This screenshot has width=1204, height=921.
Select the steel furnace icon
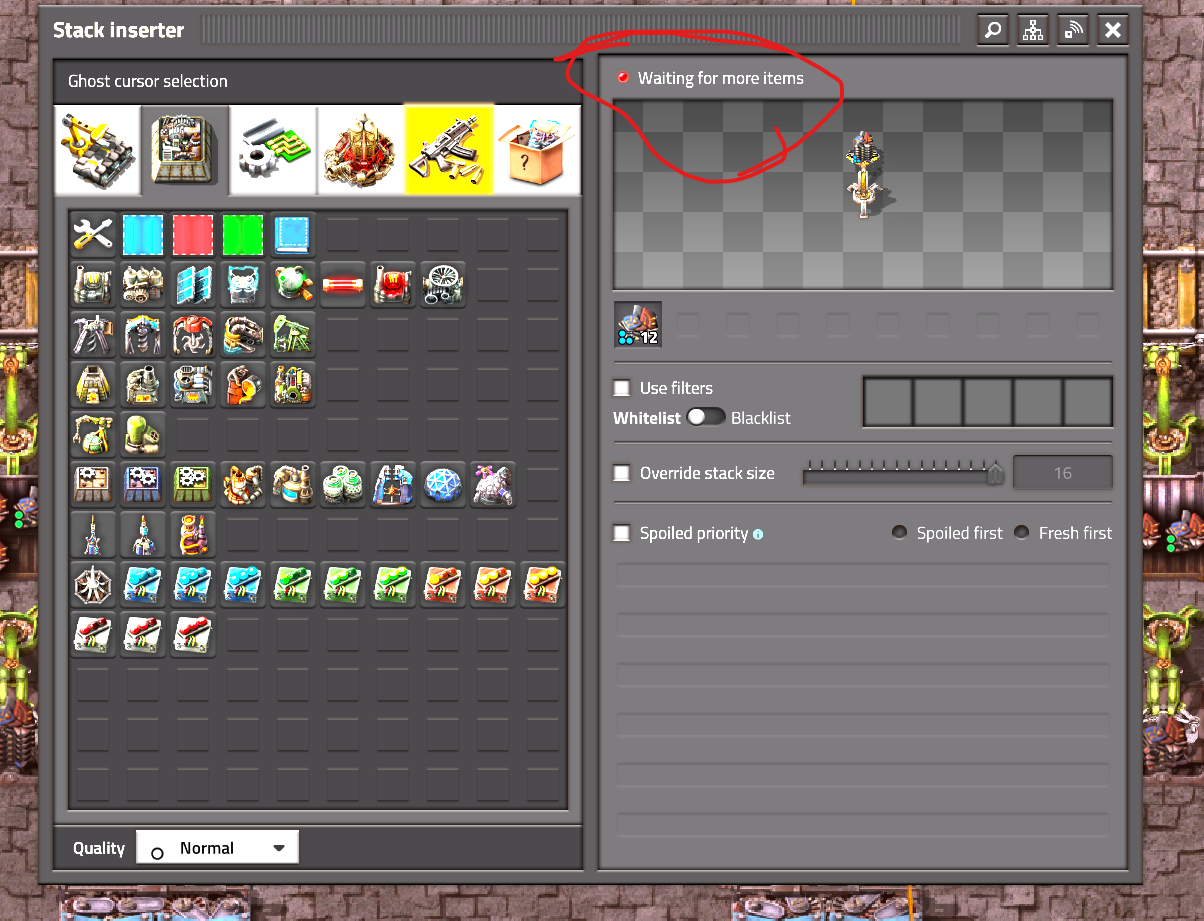click(x=145, y=385)
